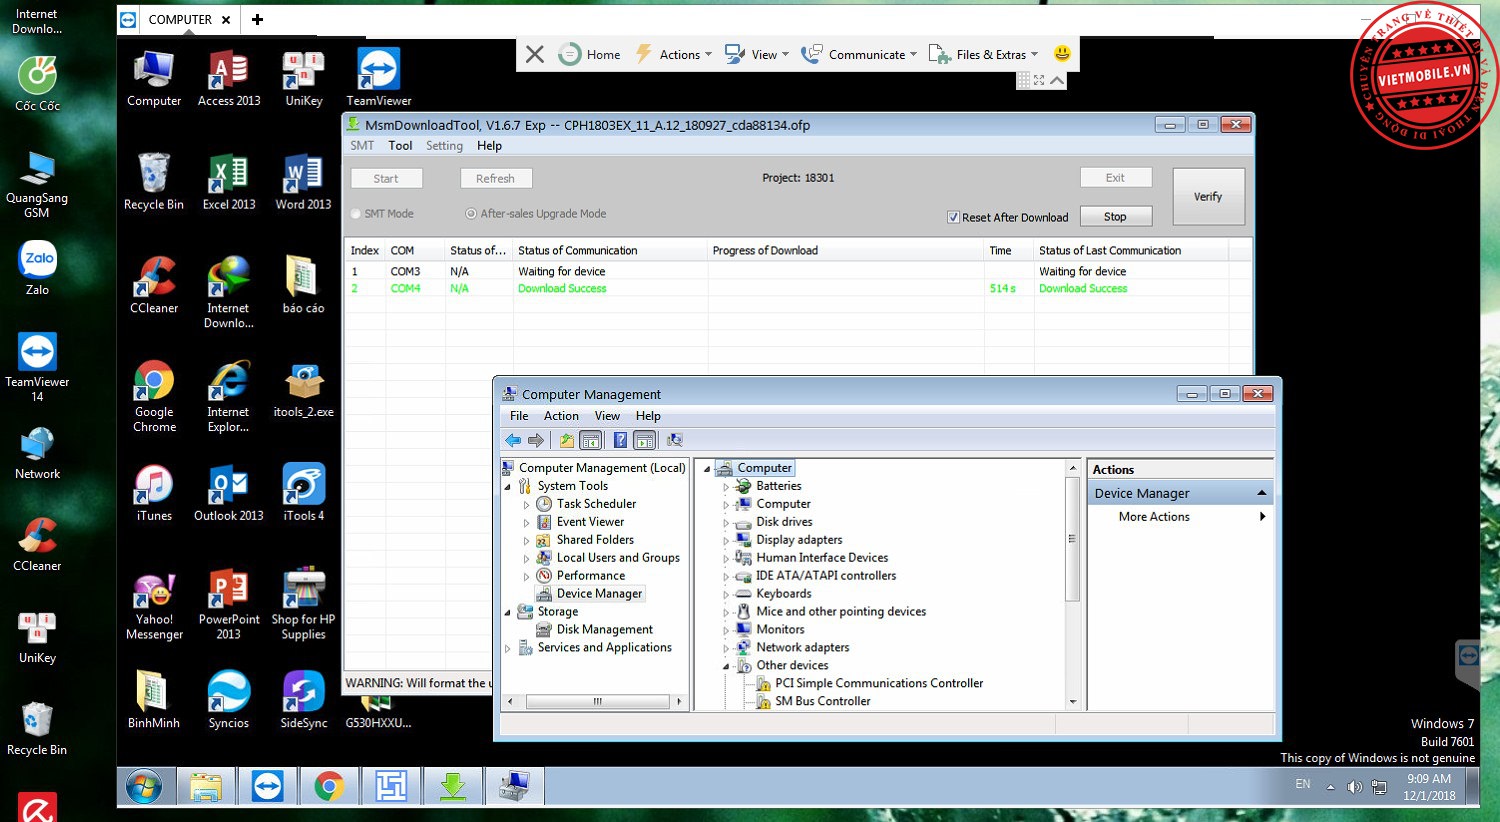Select the SMT Mode radio button

pos(356,214)
